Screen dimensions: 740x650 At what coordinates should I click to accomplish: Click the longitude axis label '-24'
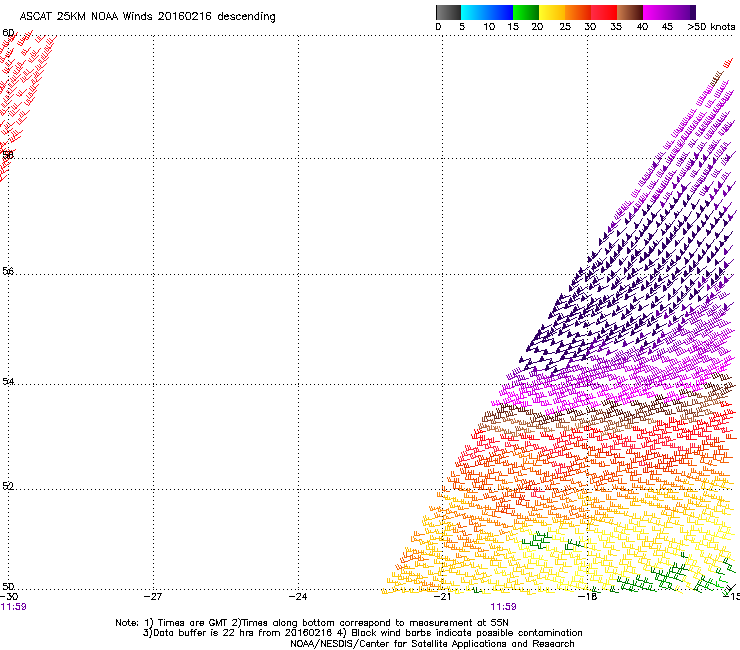click(298, 597)
